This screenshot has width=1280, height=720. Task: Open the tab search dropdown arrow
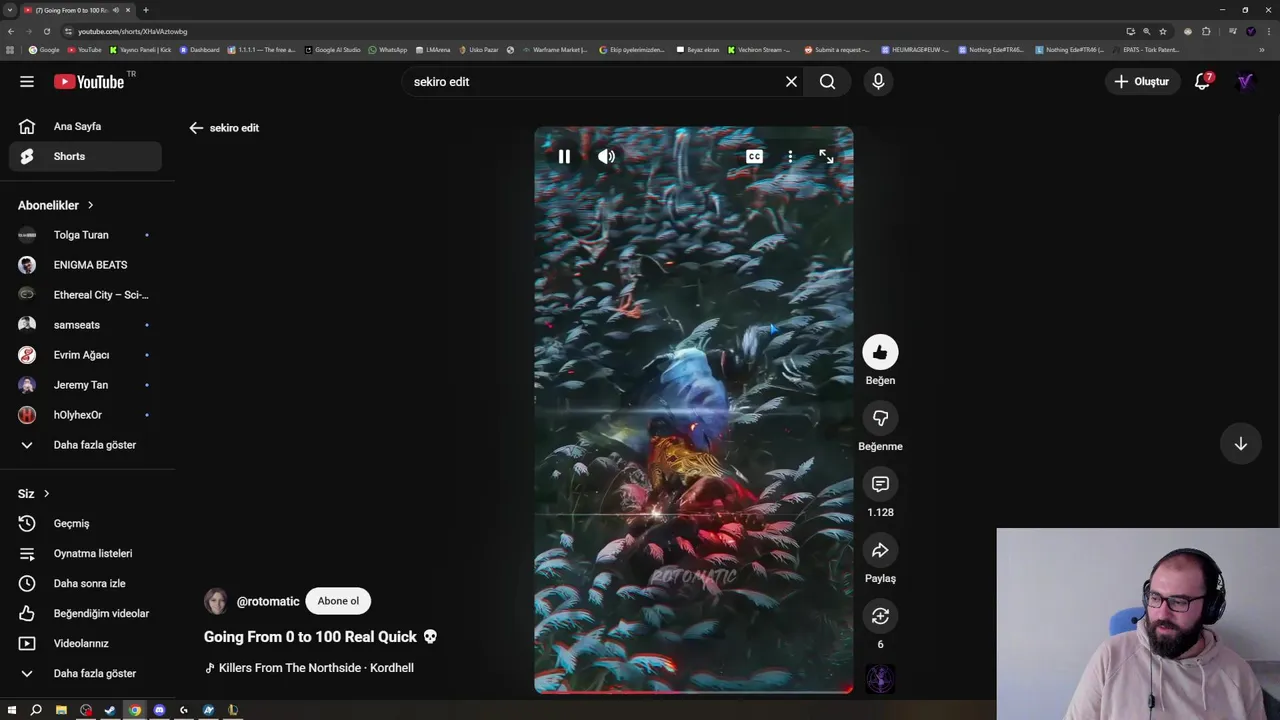tap(10, 10)
